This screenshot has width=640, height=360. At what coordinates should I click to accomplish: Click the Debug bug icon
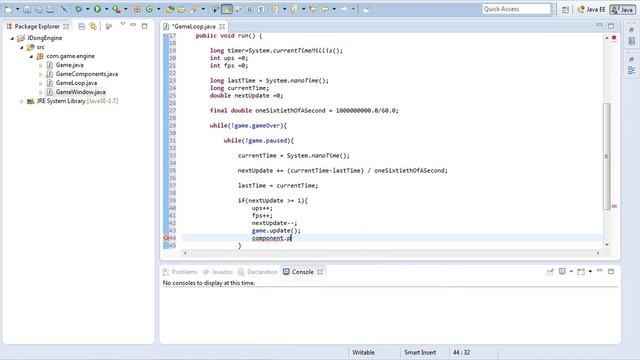[x=78, y=9]
